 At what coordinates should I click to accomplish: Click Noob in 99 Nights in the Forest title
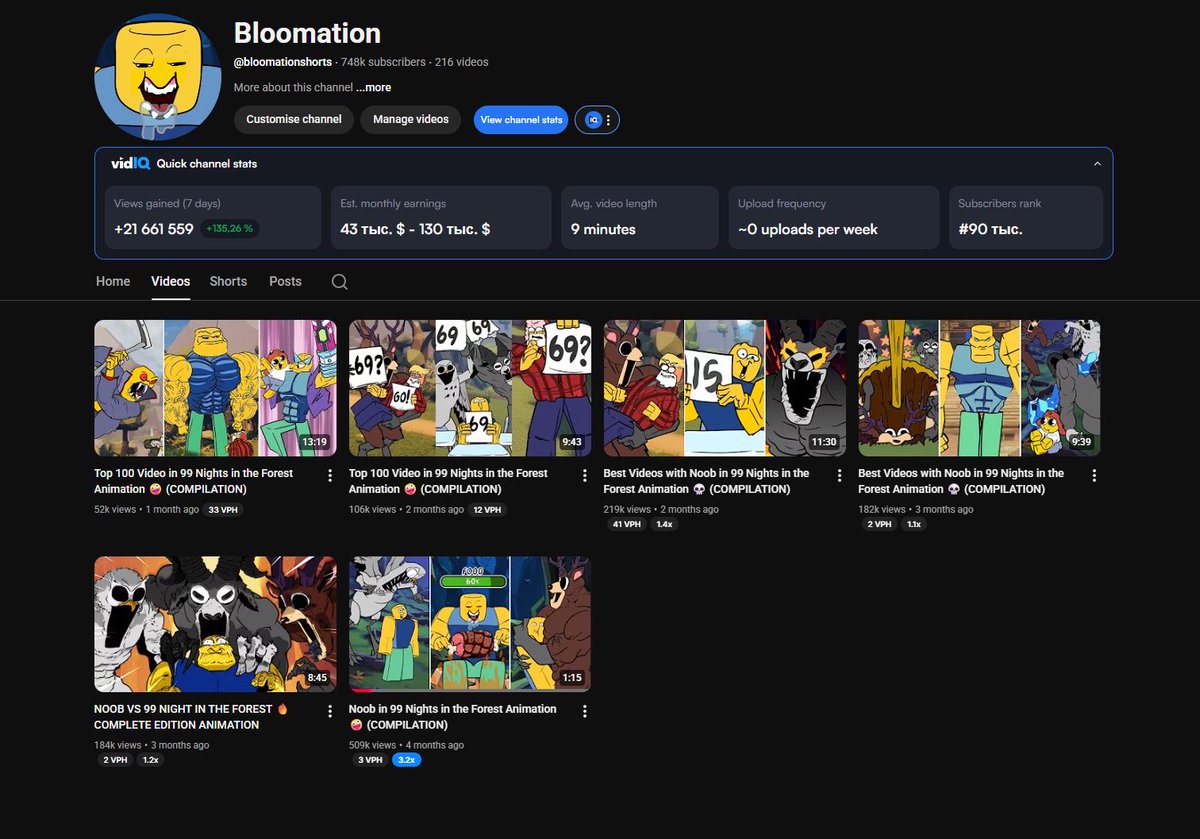pos(452,717)
